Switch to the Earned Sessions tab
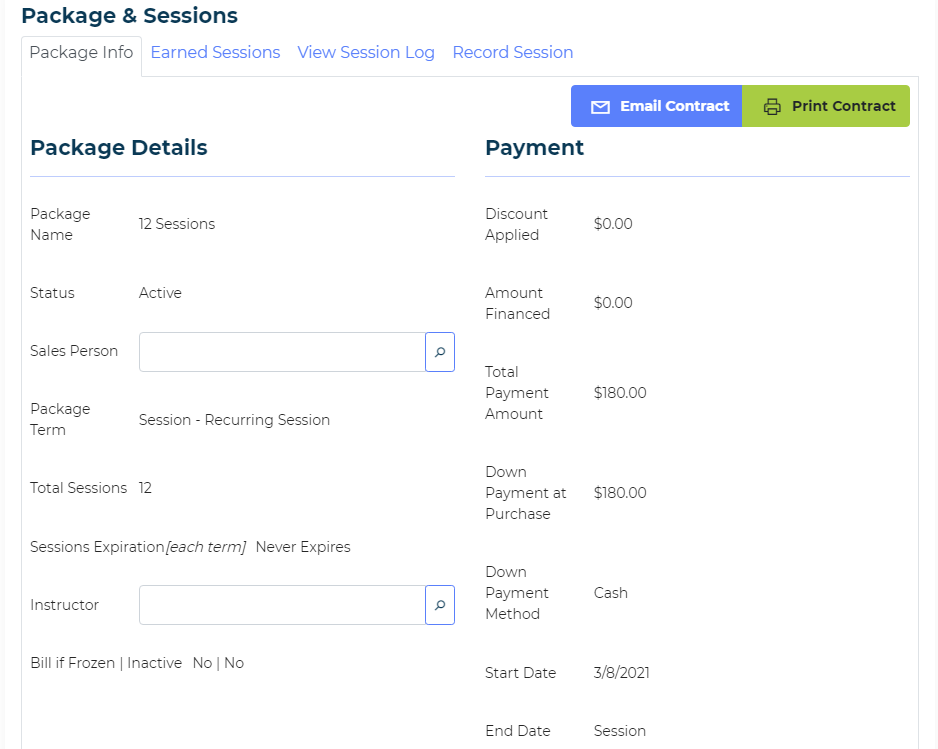This screenshot has height=749, width=938. [x=215, y=53]
